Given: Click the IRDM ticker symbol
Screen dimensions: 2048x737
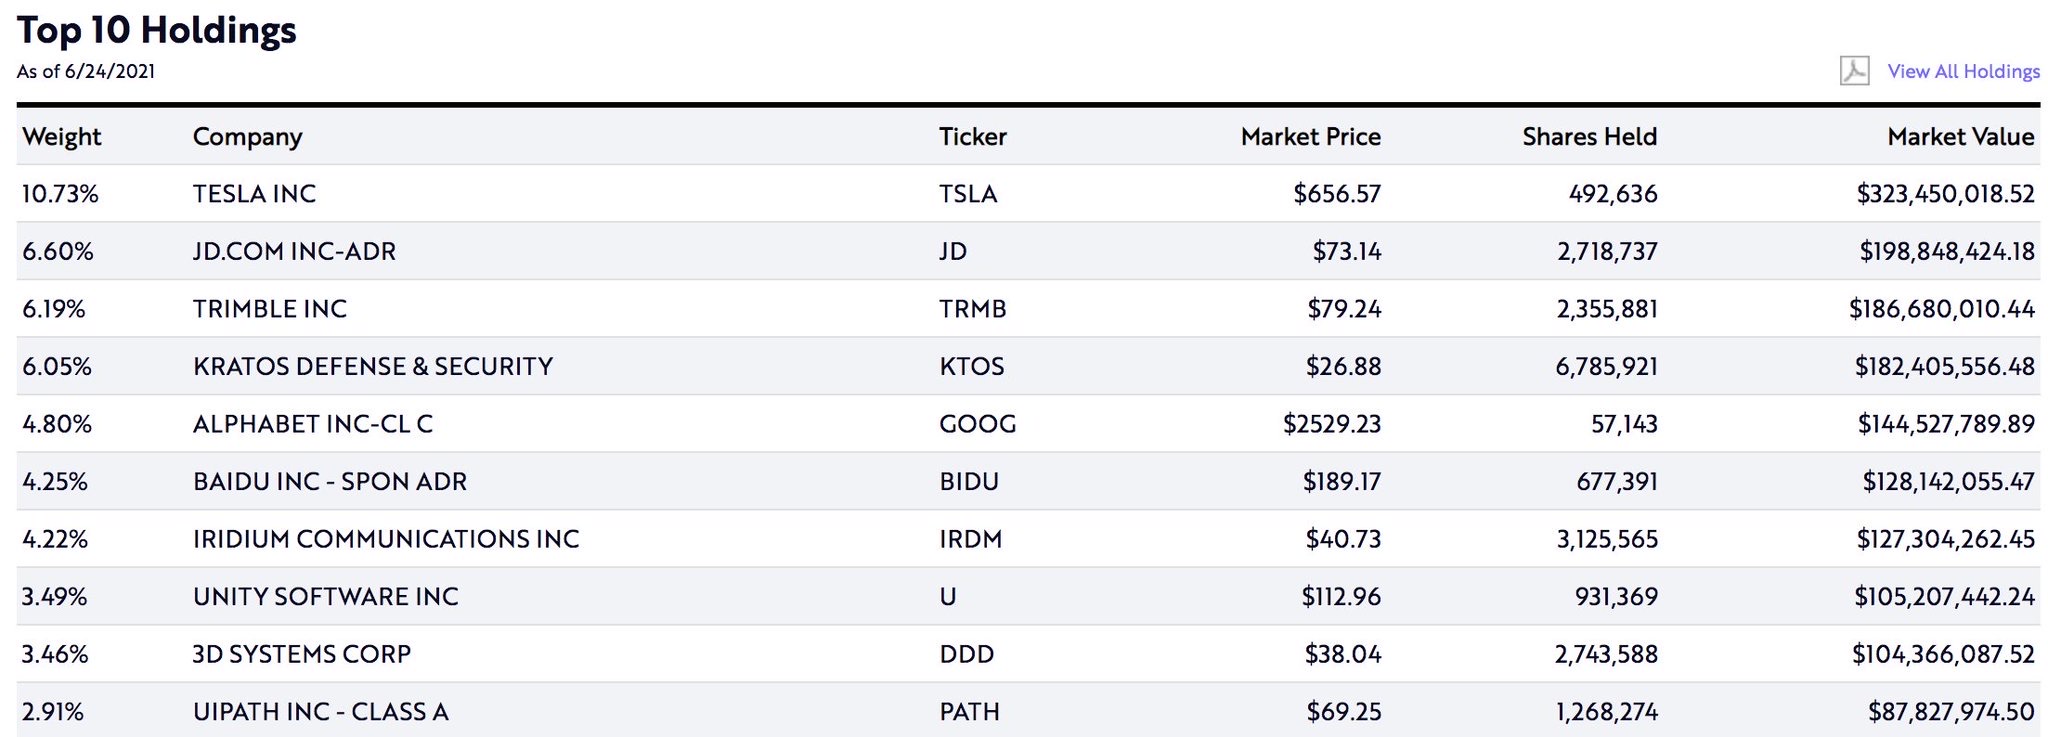Looking at the screenshot, I should [x=970, y=540].
